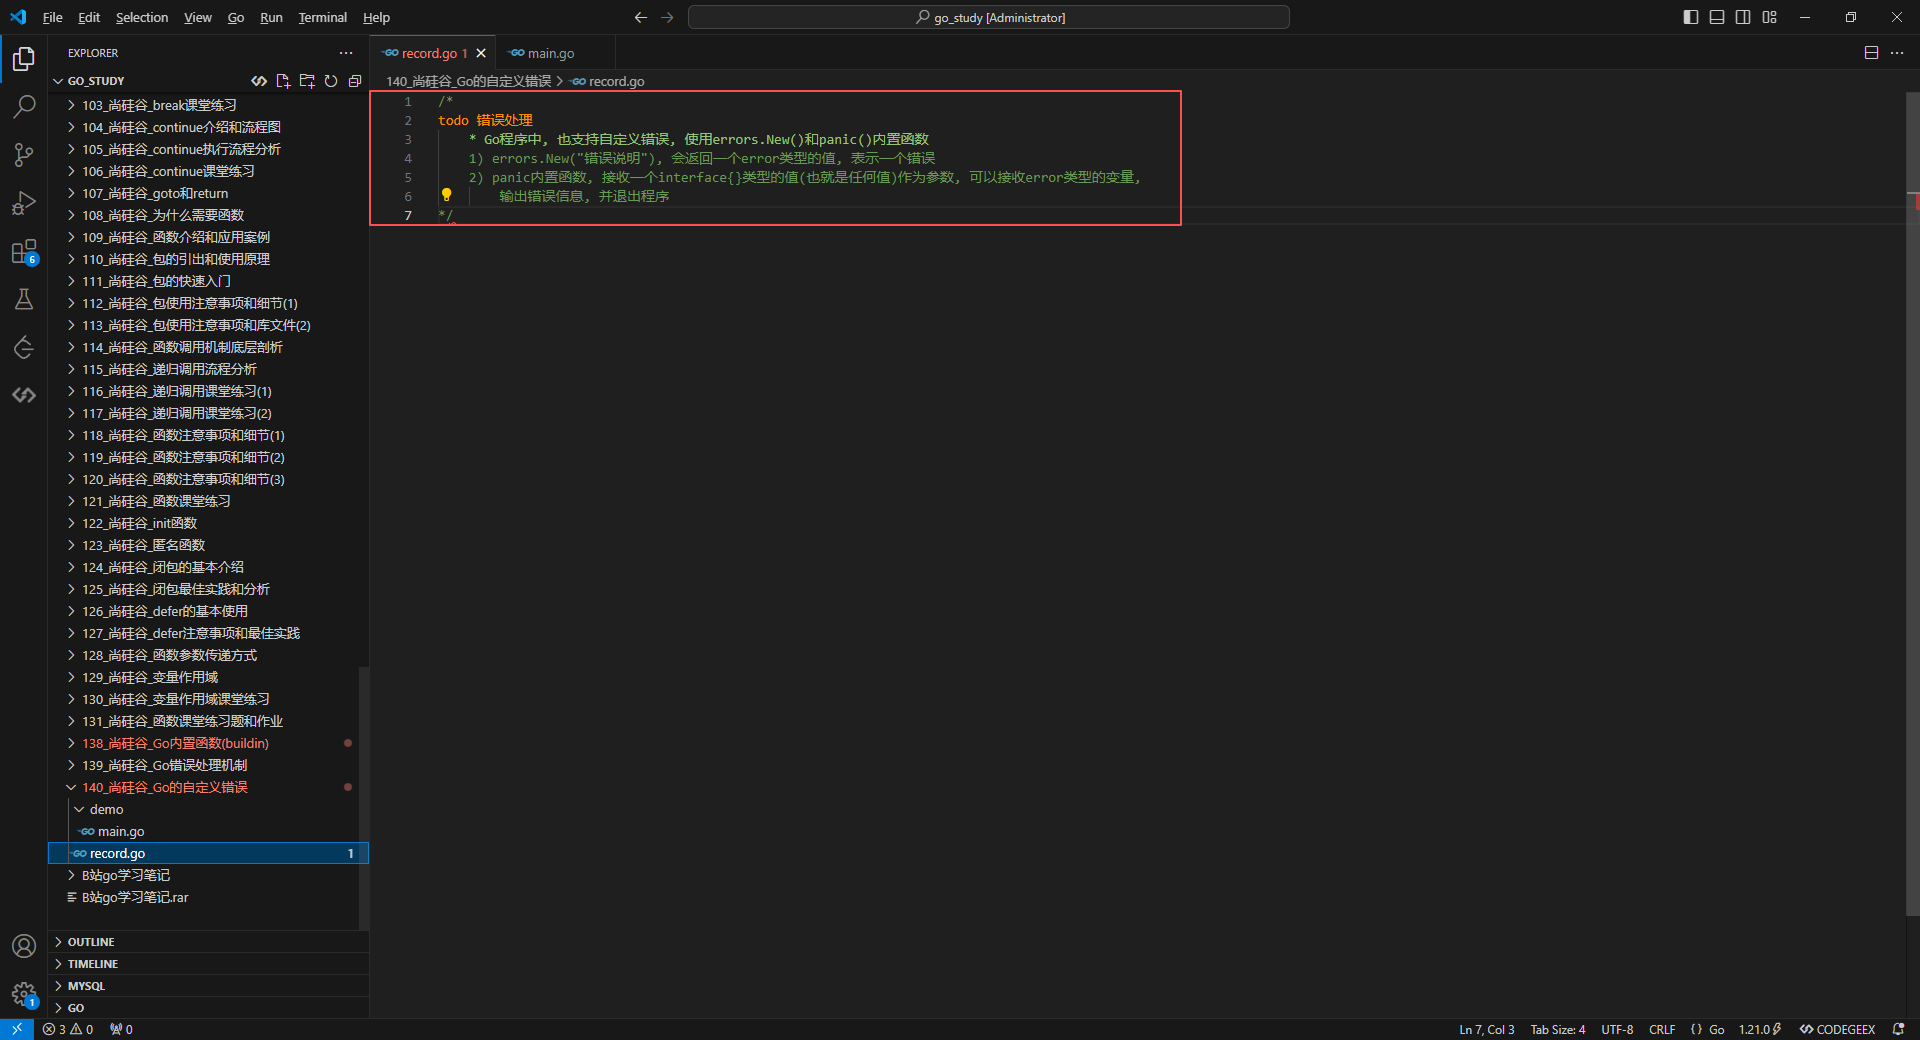Refresh the explorer file tree
Image resolution: width=1920 pixels, height=1040 pixels.
[x=331, y=81]
